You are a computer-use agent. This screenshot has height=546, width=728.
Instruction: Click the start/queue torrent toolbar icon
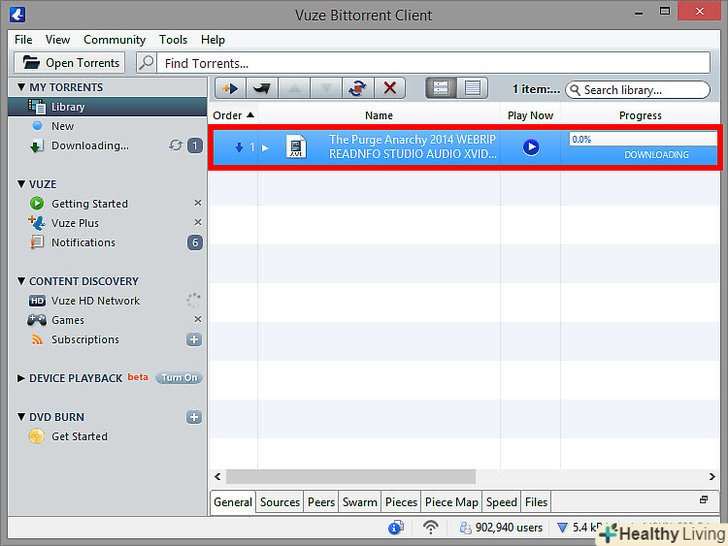(230, 88)
